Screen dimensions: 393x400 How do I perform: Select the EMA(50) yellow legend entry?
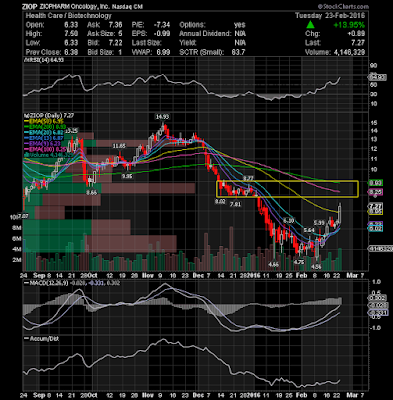(43, 122)
